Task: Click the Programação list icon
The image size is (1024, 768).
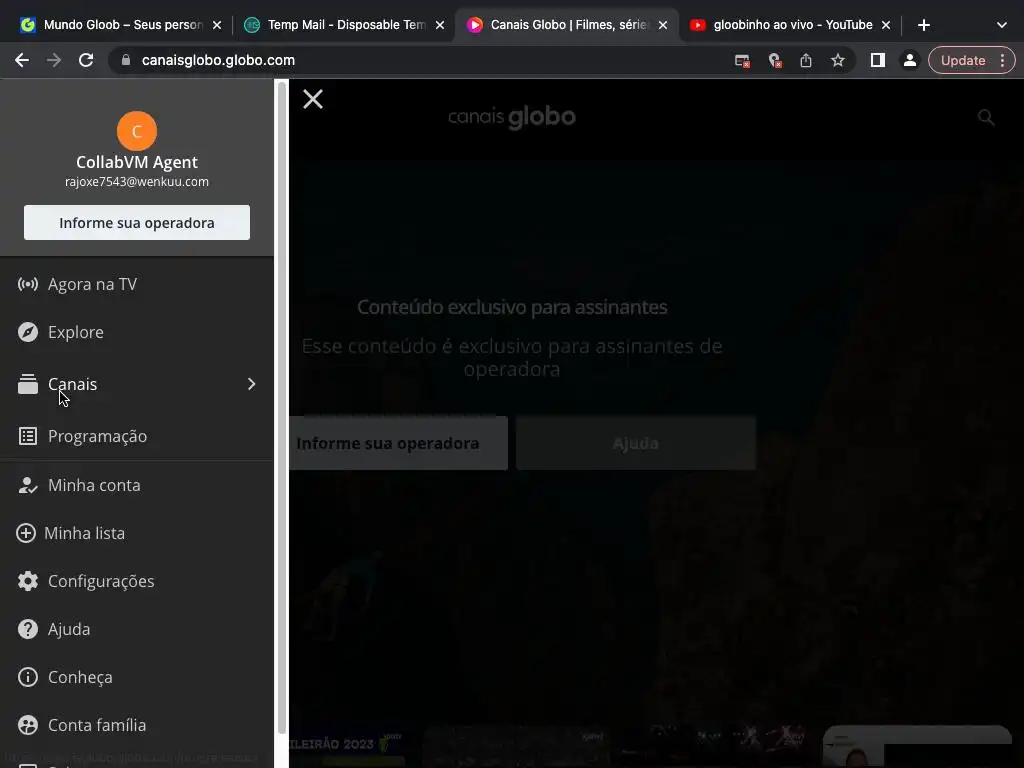Action: tap(27, 436)
